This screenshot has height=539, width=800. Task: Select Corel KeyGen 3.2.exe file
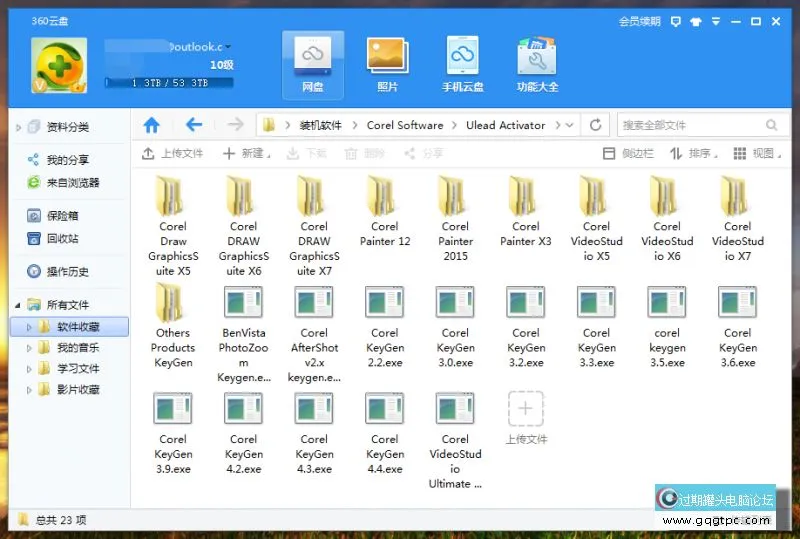pyautogui.click(x=526, y=327)
